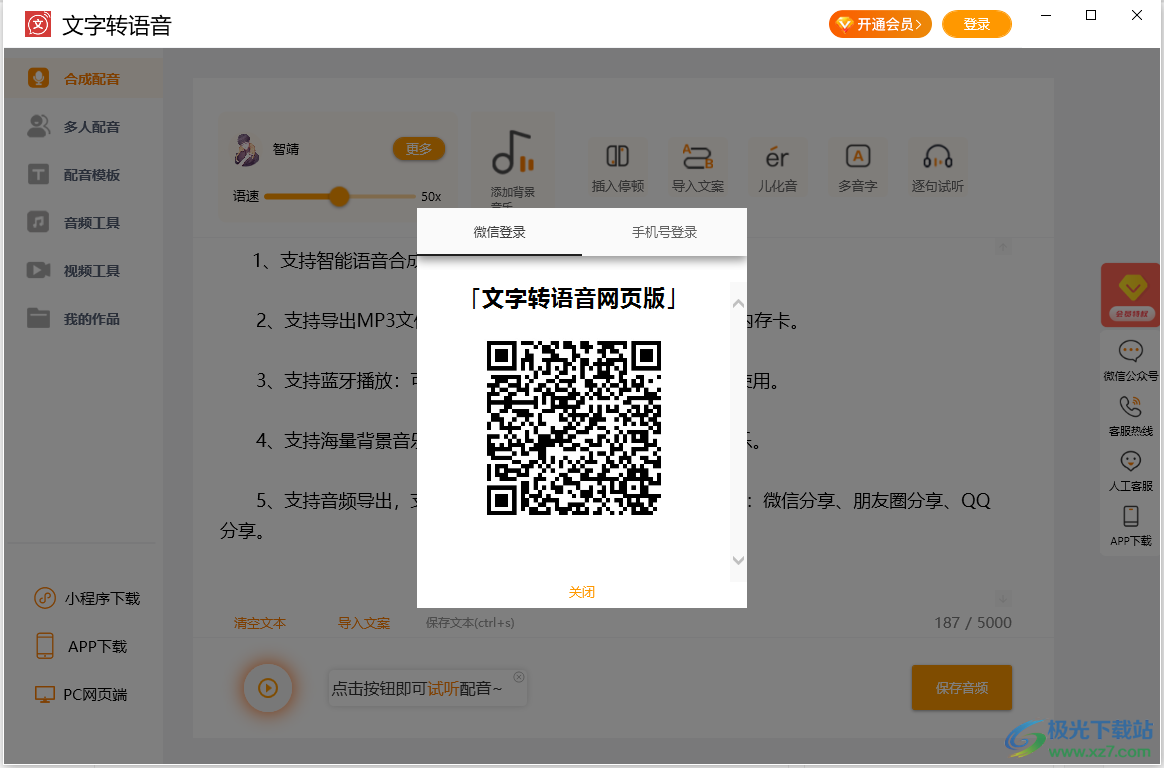Image resolution: width=1164 pixels, height=768 pixels.
Task: Click the 清空文本 link
Action: tap(260, 623)
